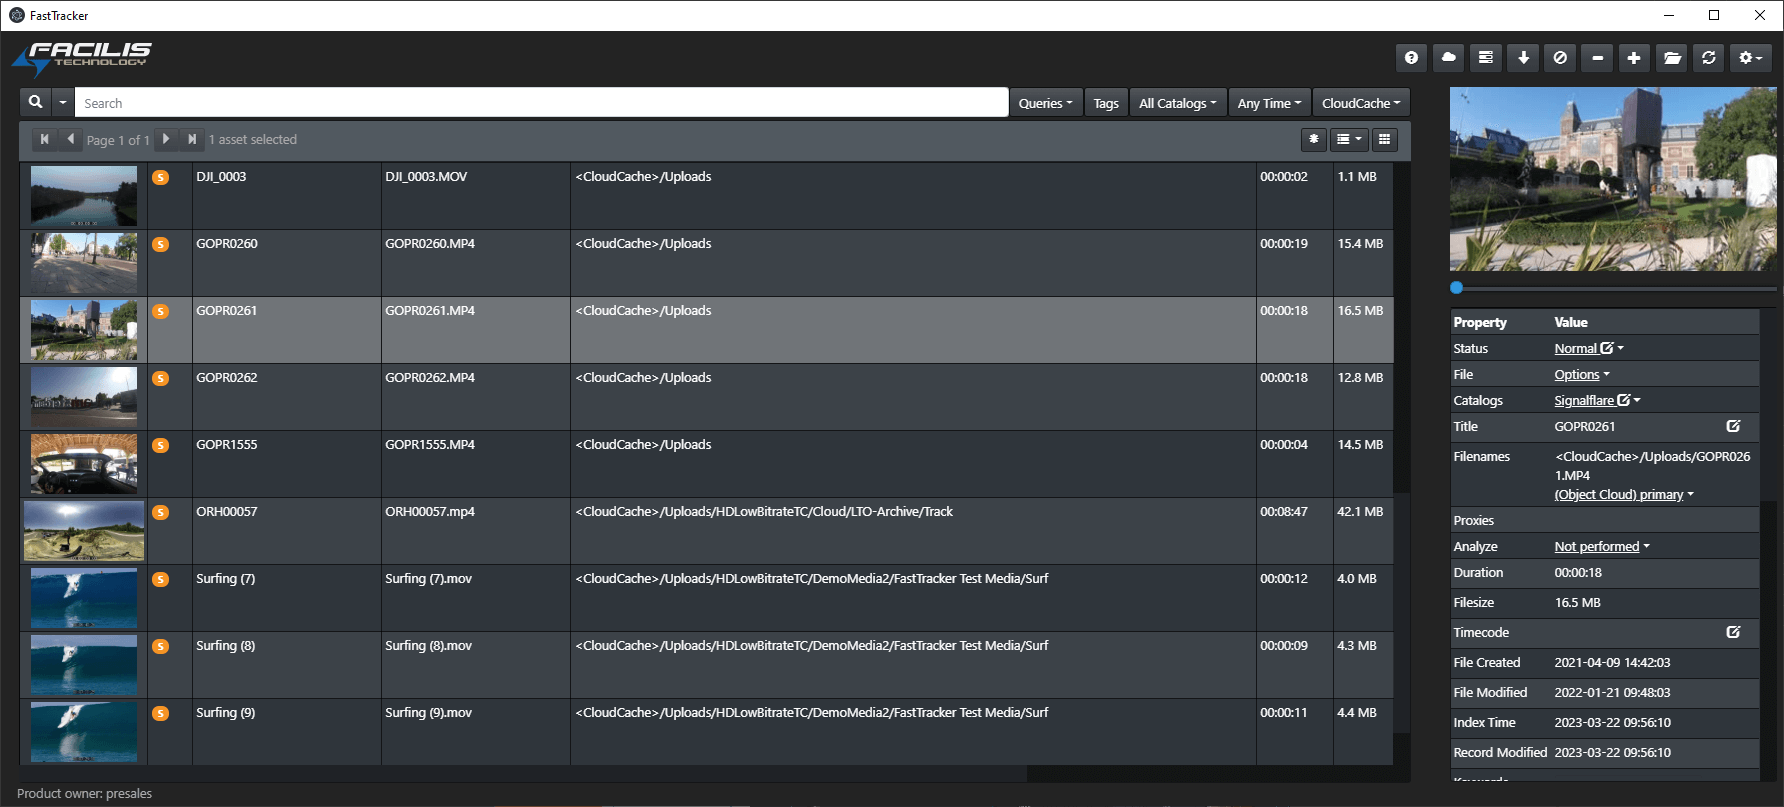1784x807 pixels.
Task: Switch to grid thumbnail view
Action: coord(1384,139)
